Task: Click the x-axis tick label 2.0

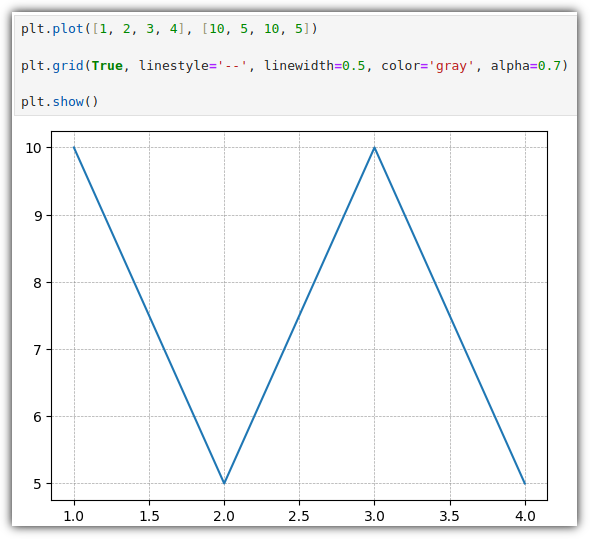Action: (224, 516)
